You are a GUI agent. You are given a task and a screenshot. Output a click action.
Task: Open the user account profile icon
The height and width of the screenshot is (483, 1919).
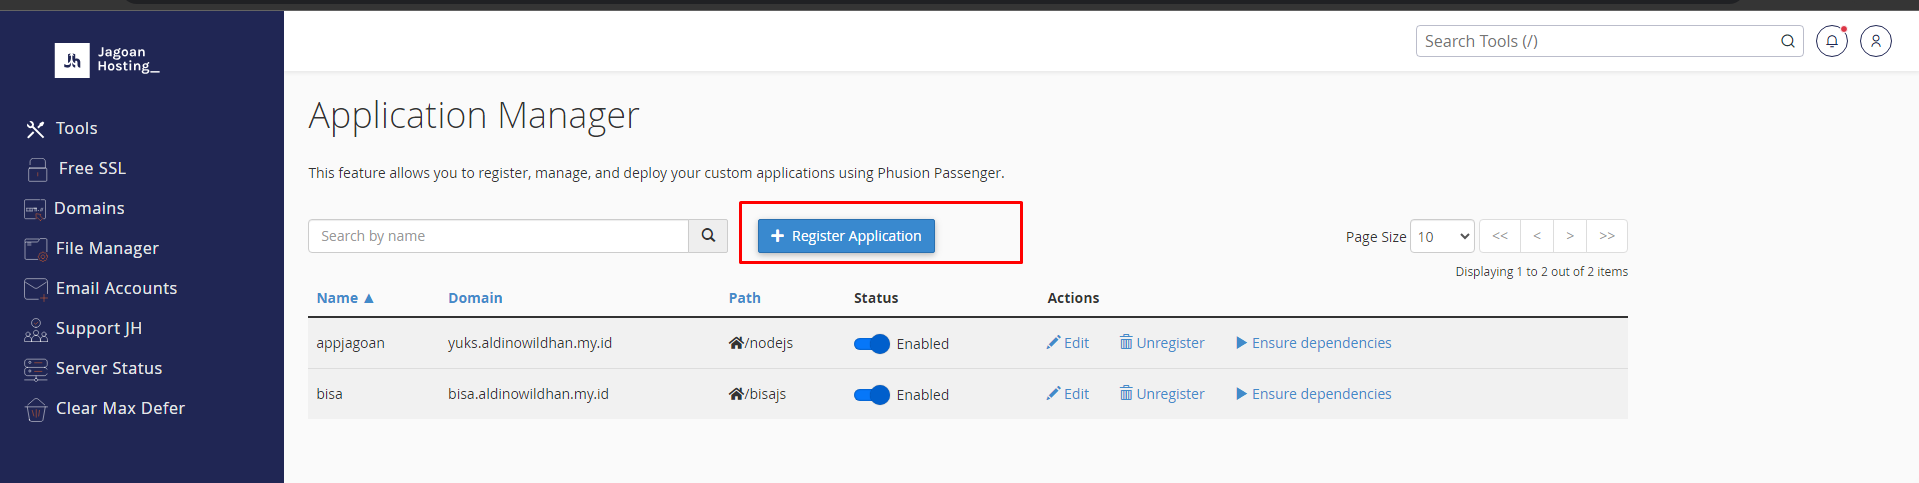[1875, 41]
